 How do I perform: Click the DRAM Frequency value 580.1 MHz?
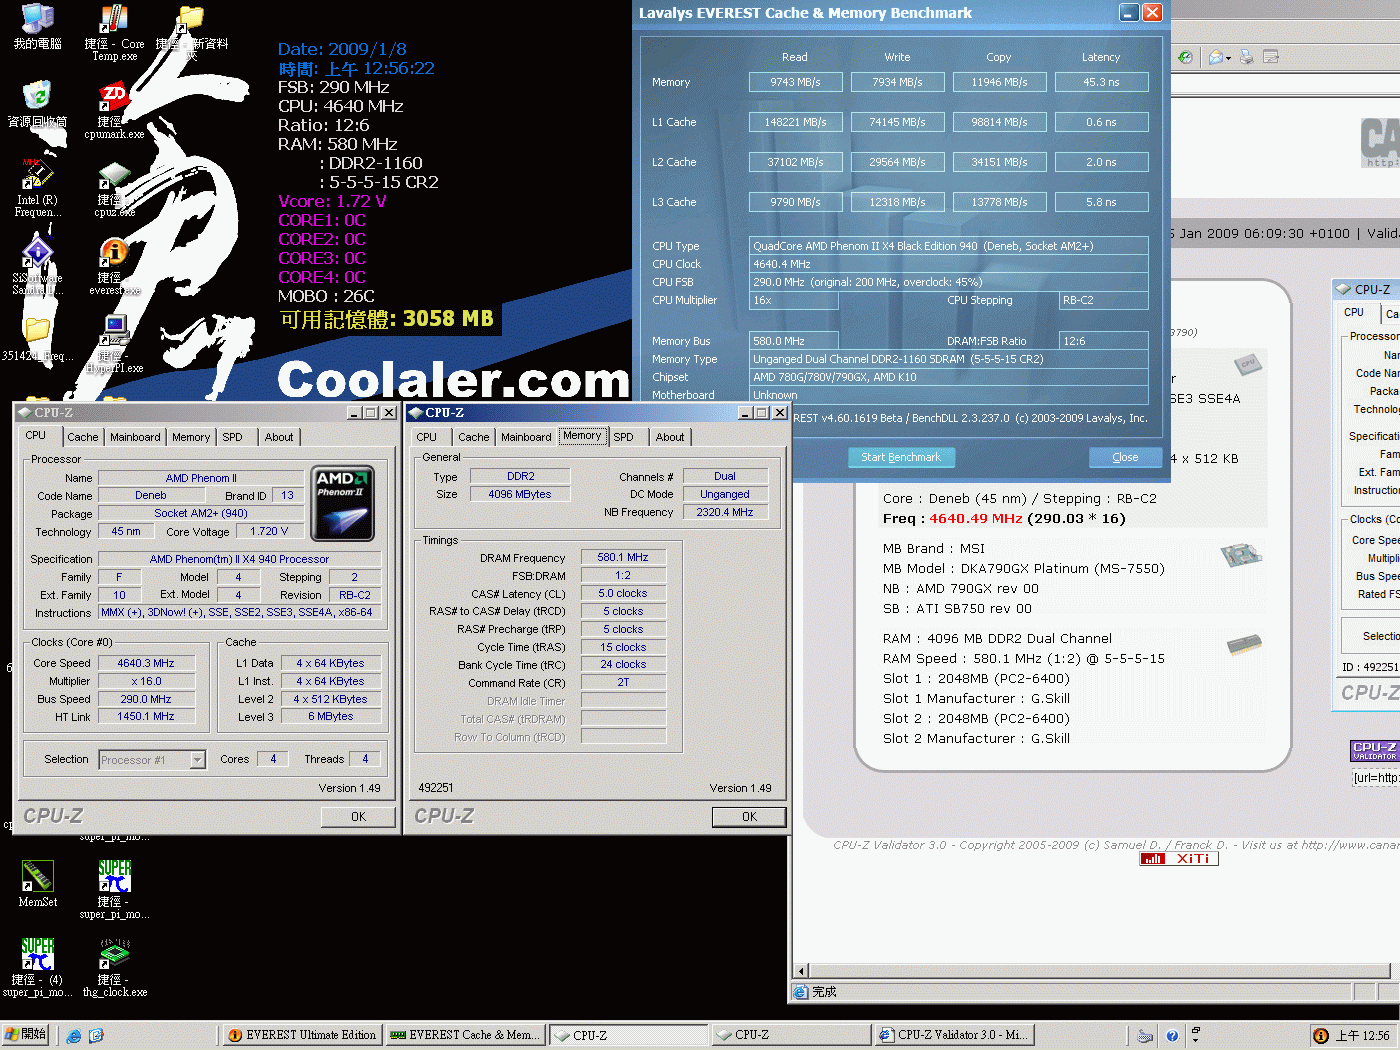pyautogui.click(x=623, y=557)
